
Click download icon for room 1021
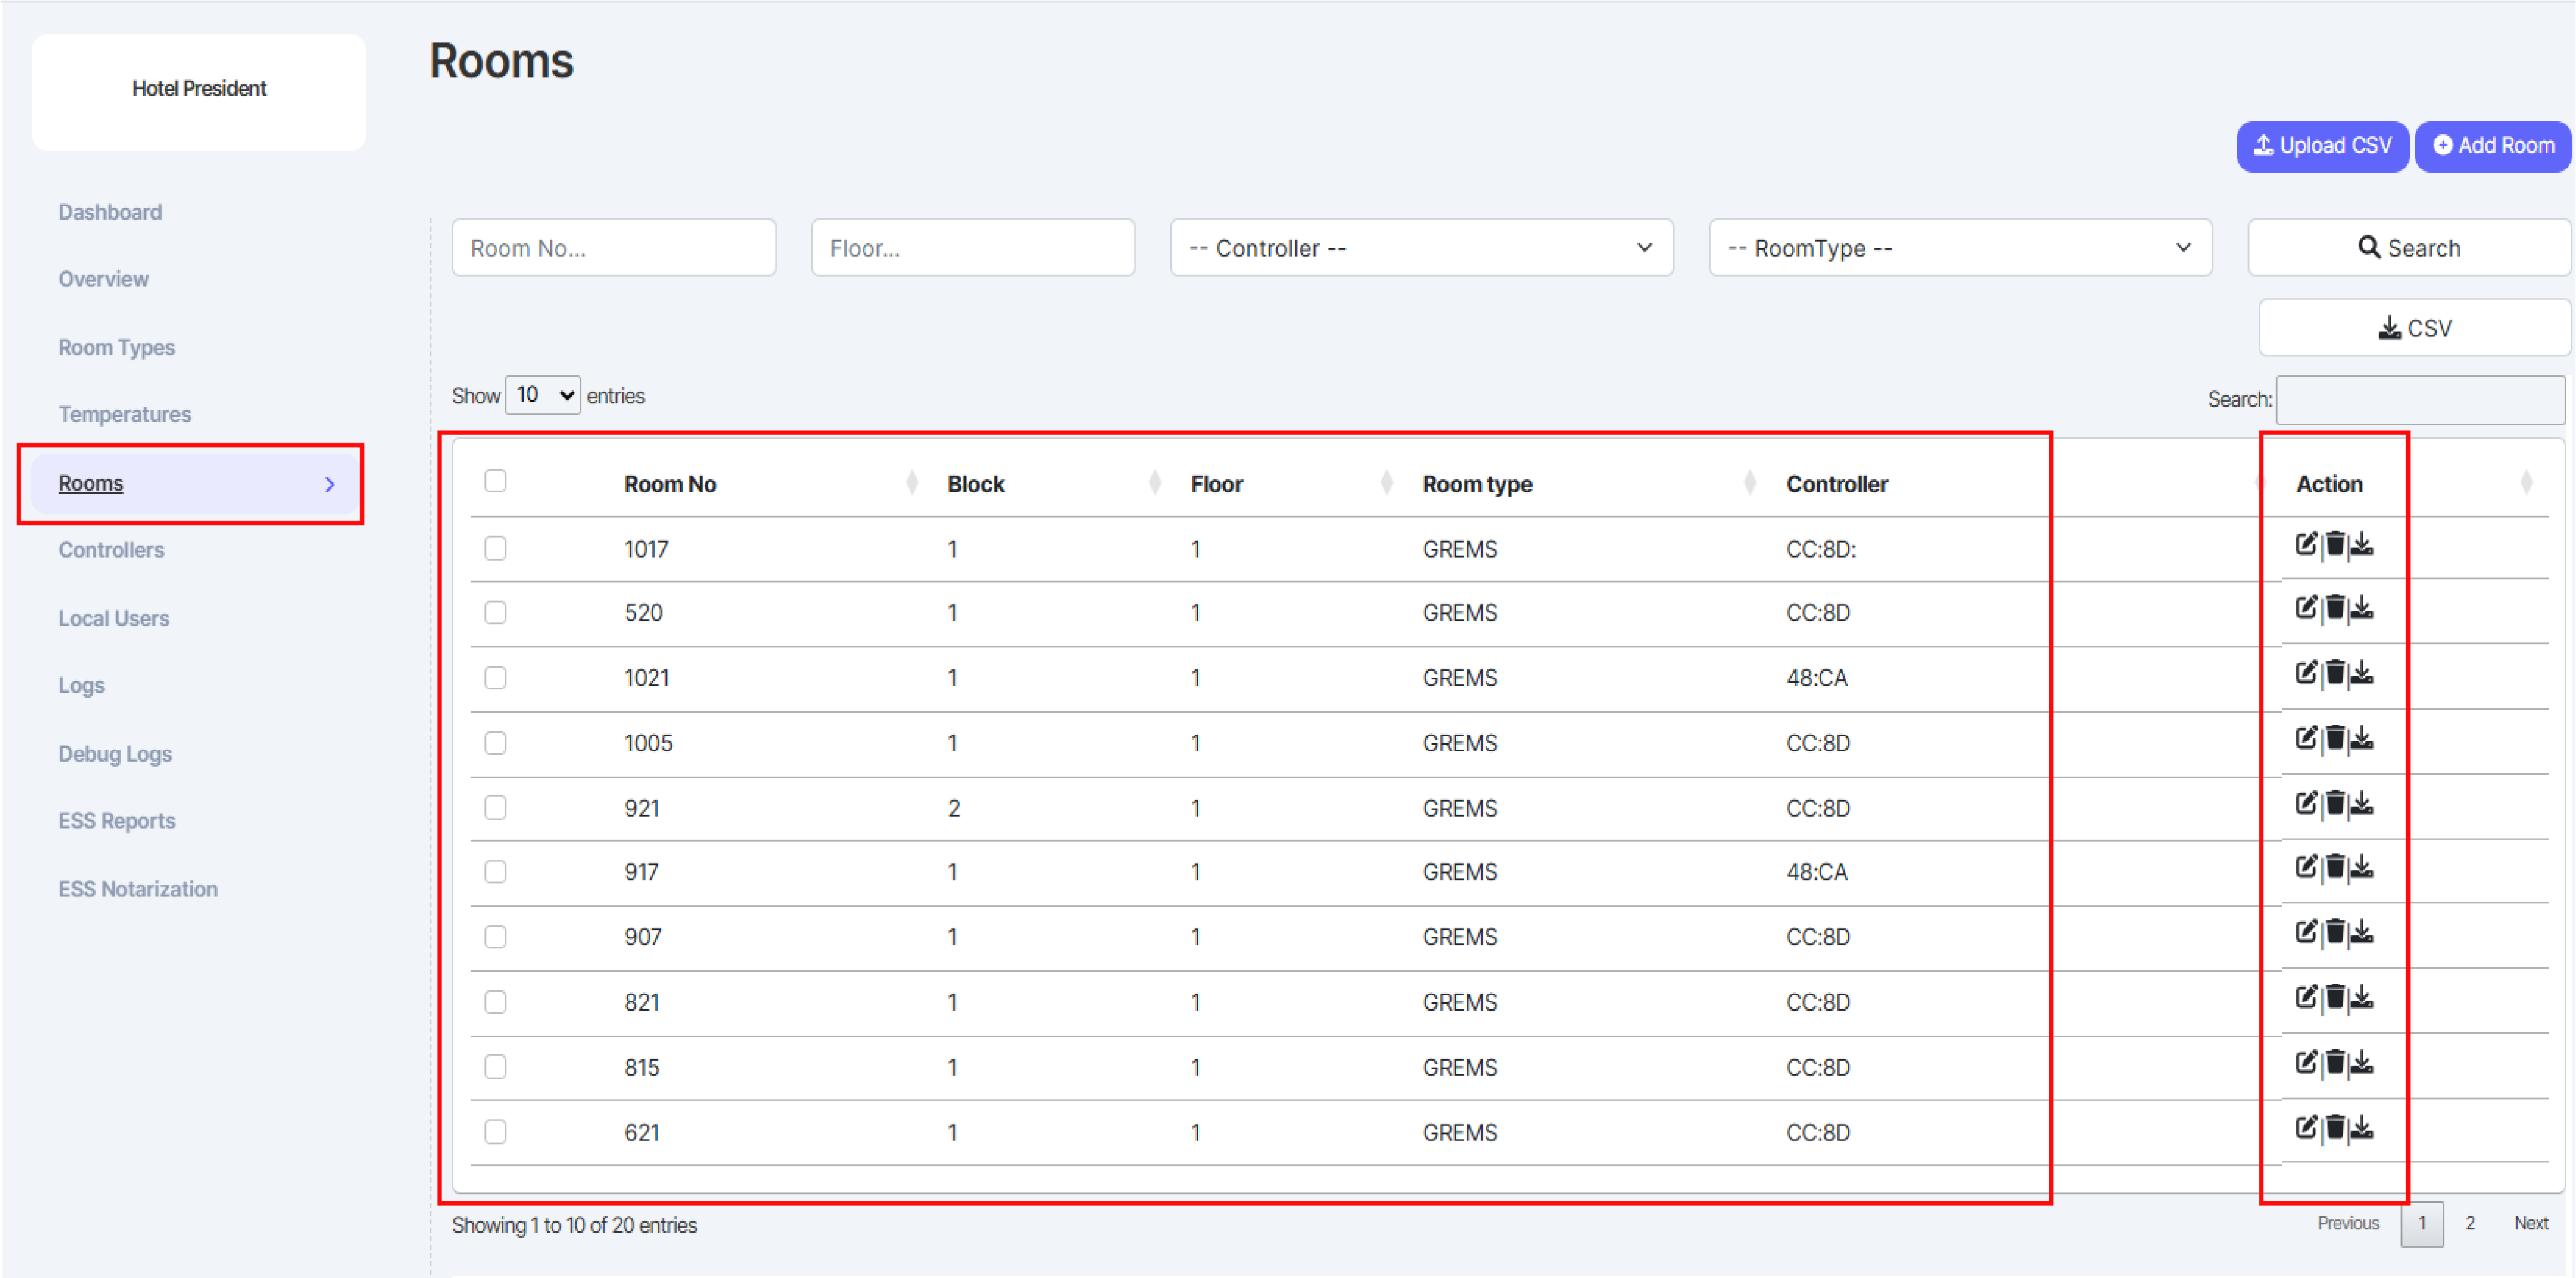[x=2362, y=673]
